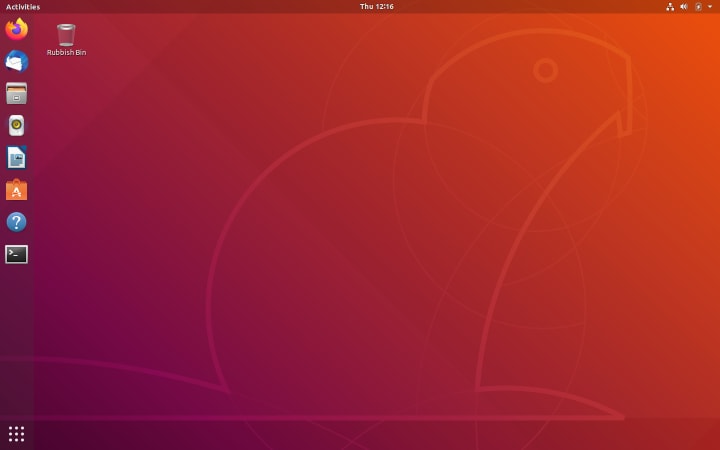The width and height of the screenshot is (720, 450).
Task: Open the clock calendar showing Thu 12:16
Action: 377,6
